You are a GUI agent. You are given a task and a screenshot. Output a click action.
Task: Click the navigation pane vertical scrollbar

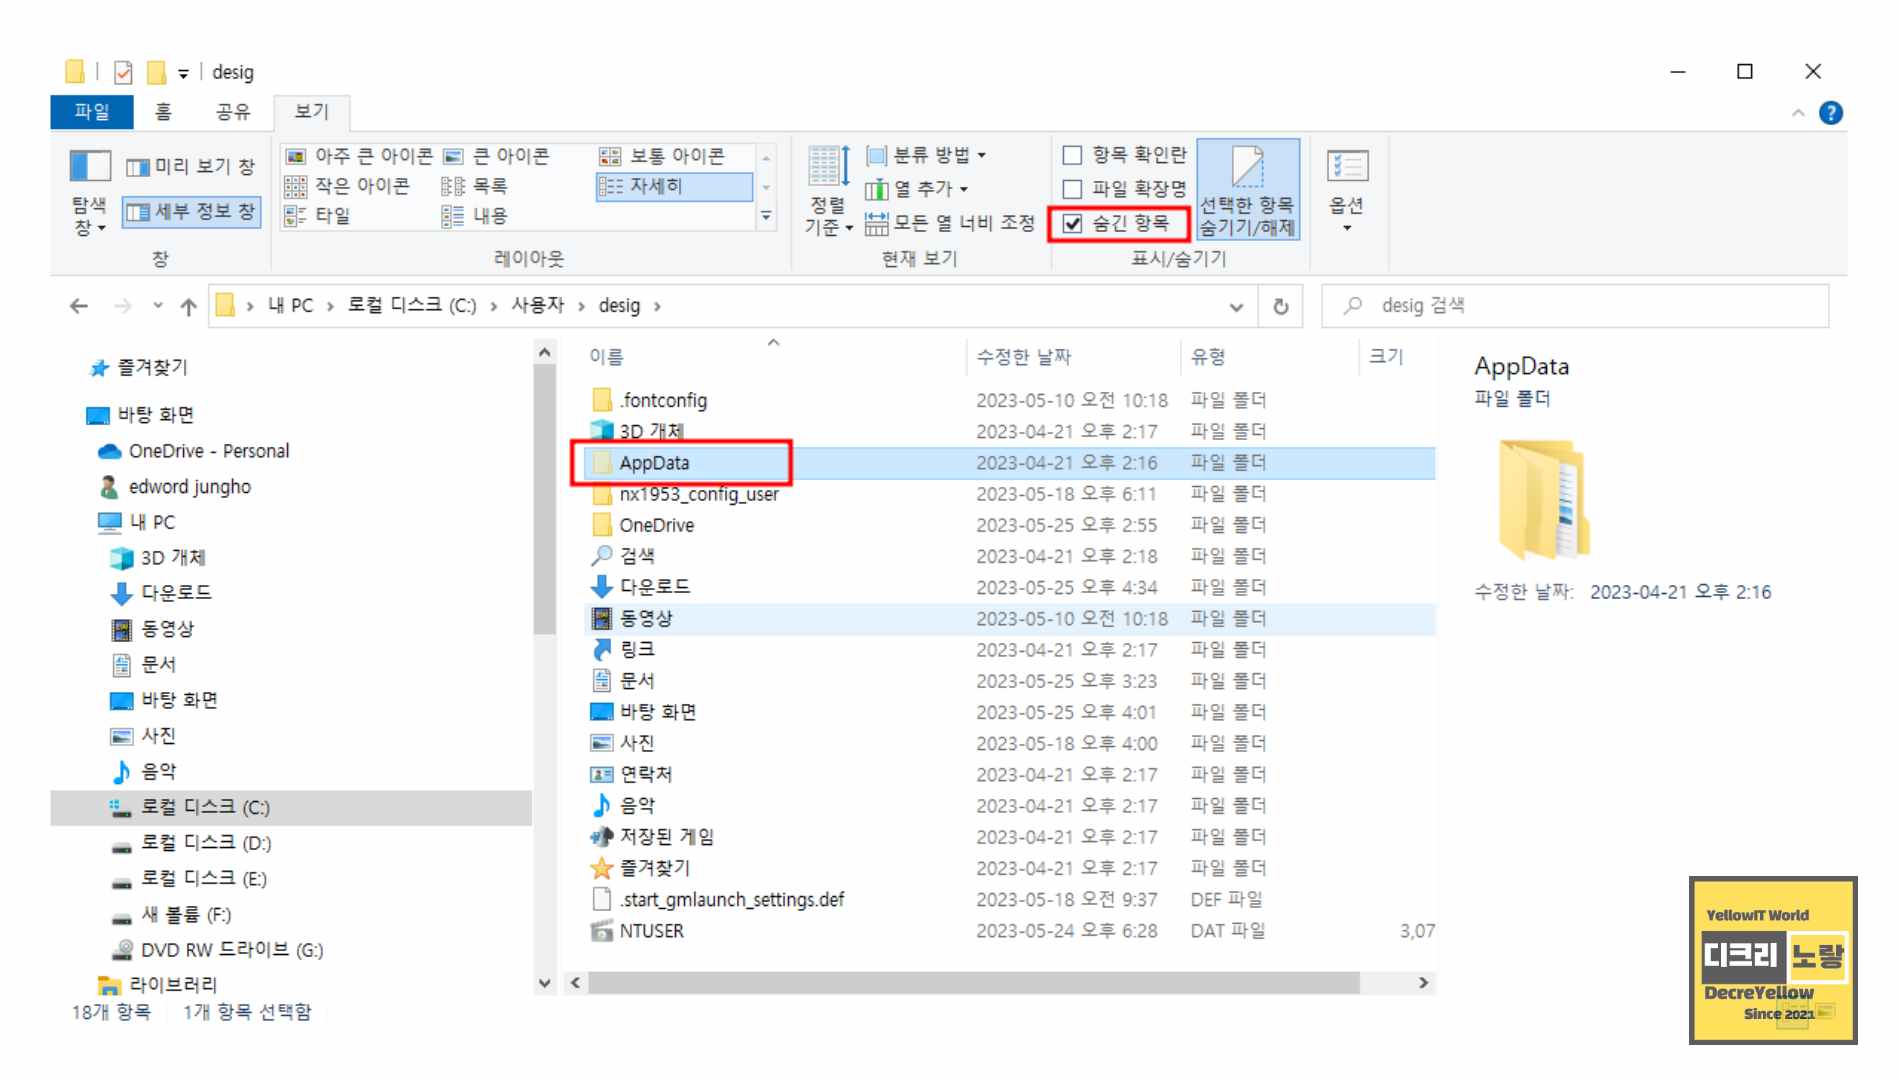point(544,500)
